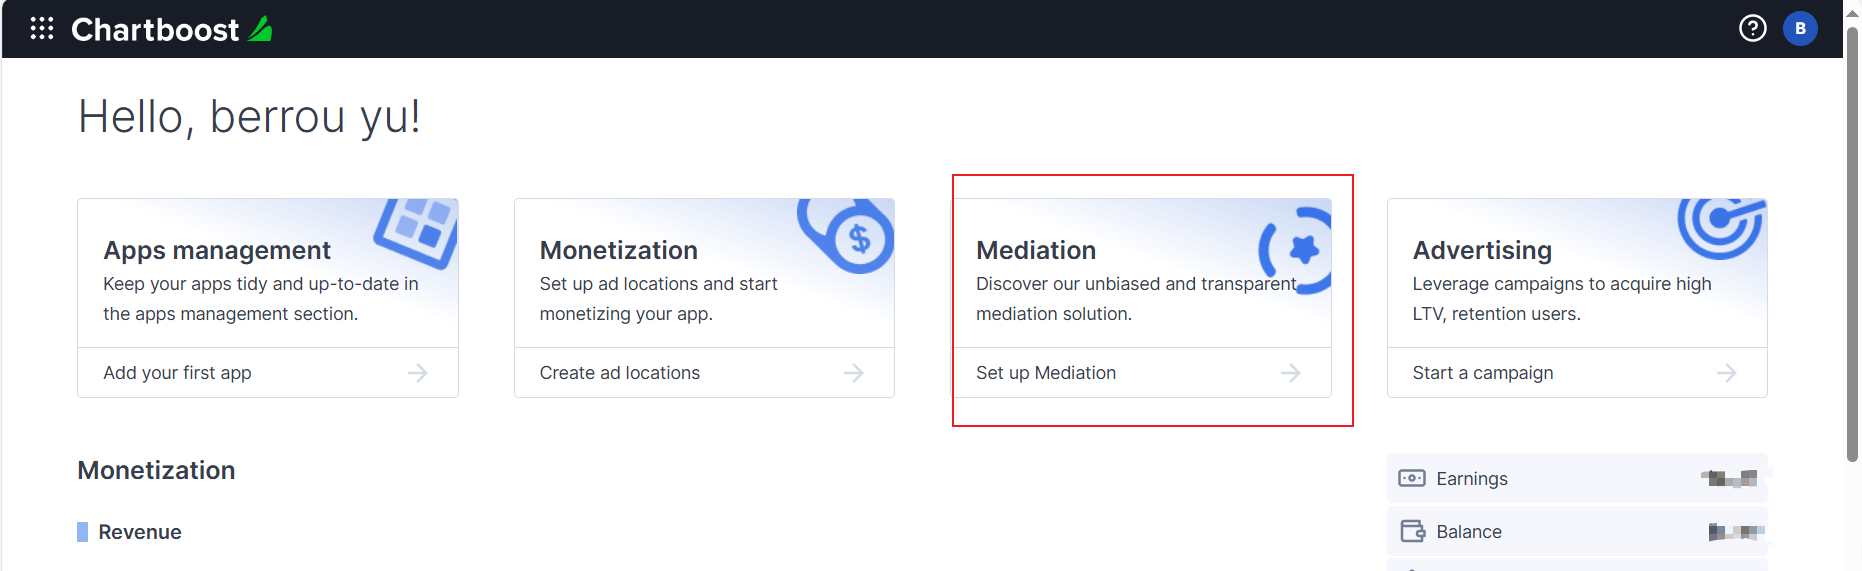Image resolution: width=1862 pixels, height=571 pixels.
Task: Open the user avatar B menu
Action: 1800,28
